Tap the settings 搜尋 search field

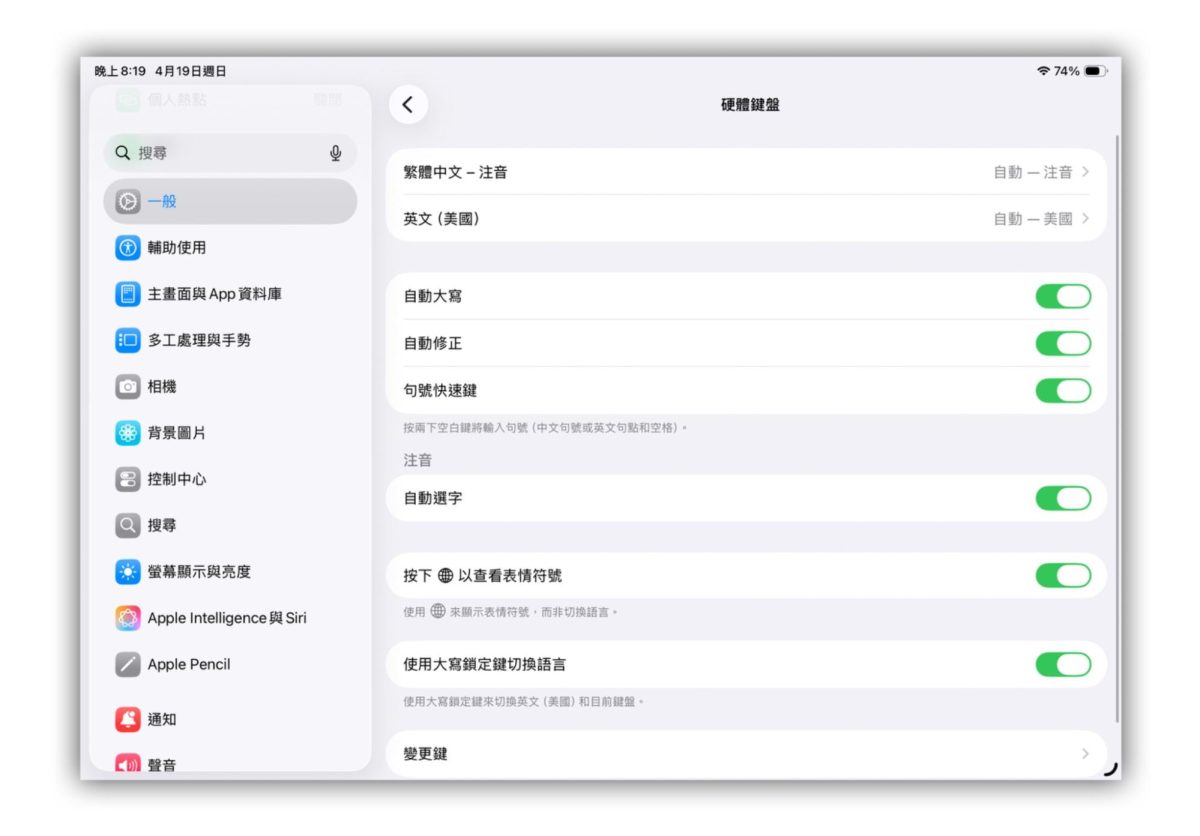(230, 153)
